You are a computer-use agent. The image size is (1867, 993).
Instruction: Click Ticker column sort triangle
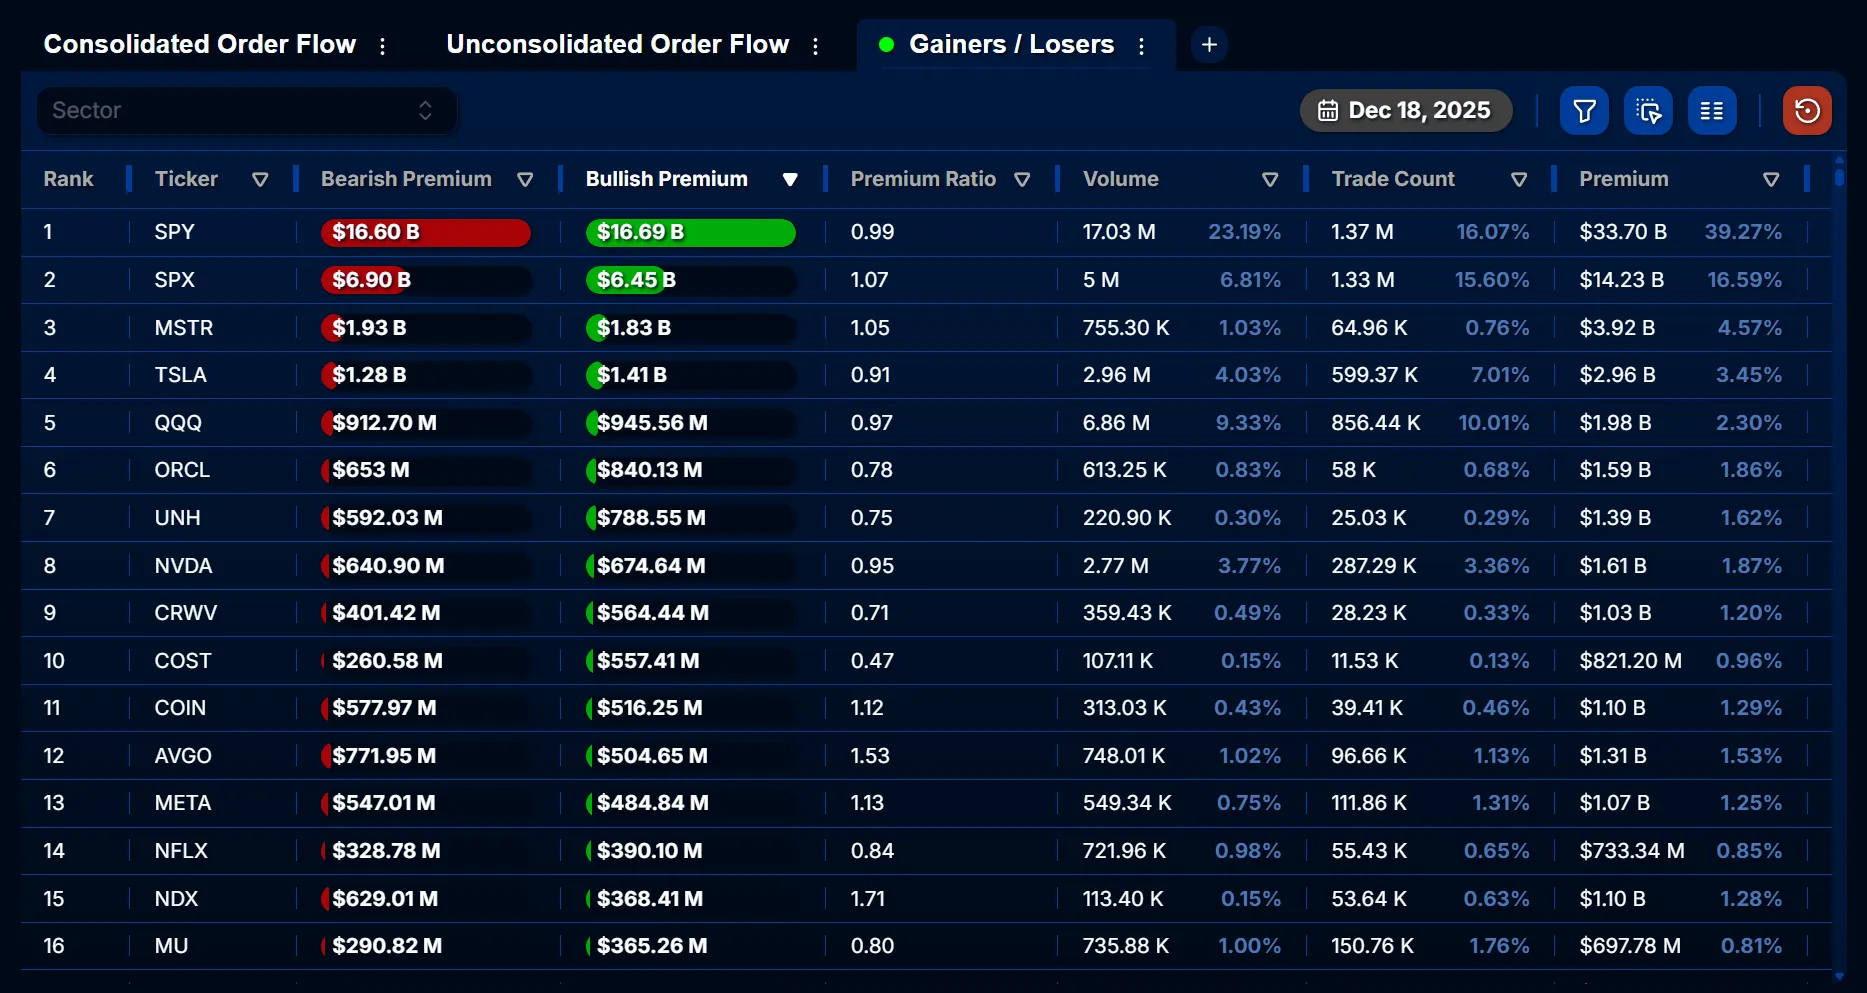[260, 180]
